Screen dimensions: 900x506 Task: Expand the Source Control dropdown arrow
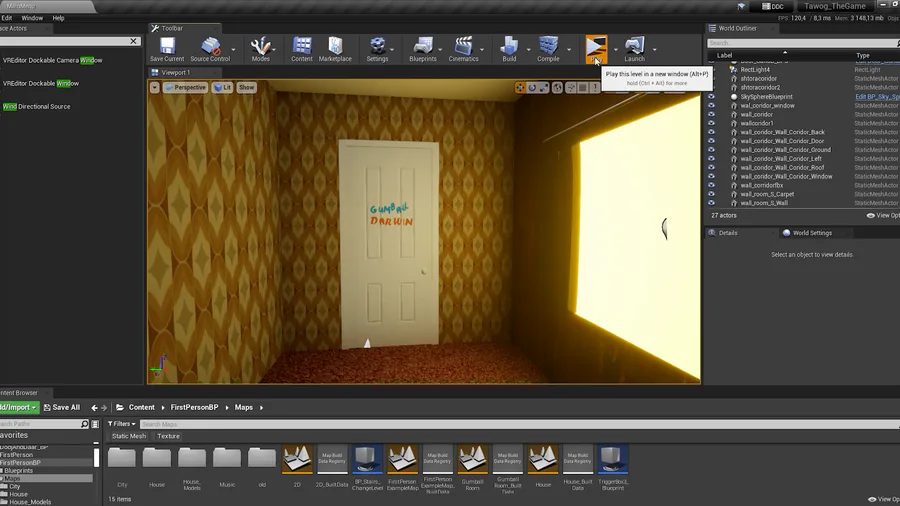pos(233,49)
